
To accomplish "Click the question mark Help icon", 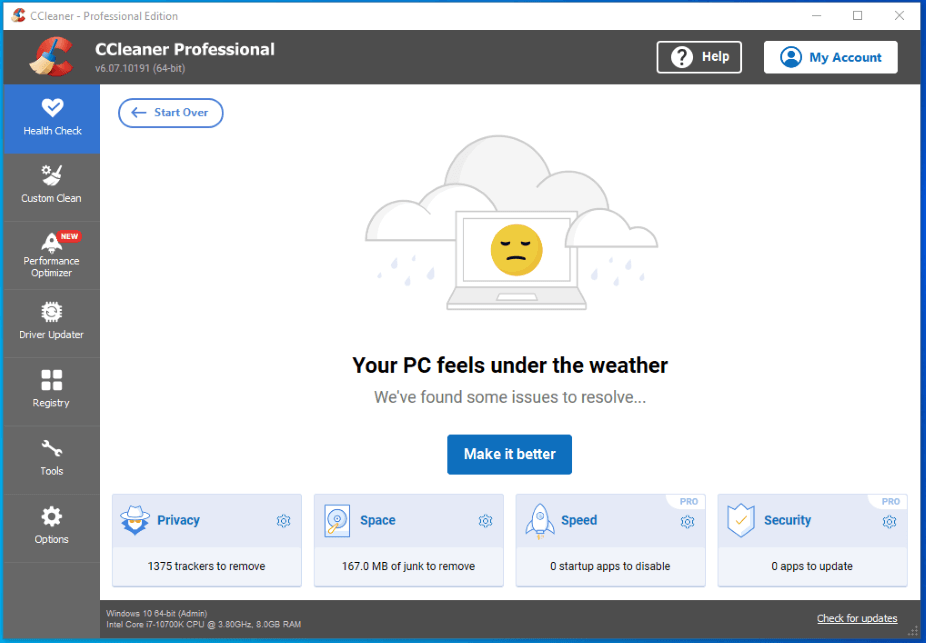I will (x=682, y=57).
